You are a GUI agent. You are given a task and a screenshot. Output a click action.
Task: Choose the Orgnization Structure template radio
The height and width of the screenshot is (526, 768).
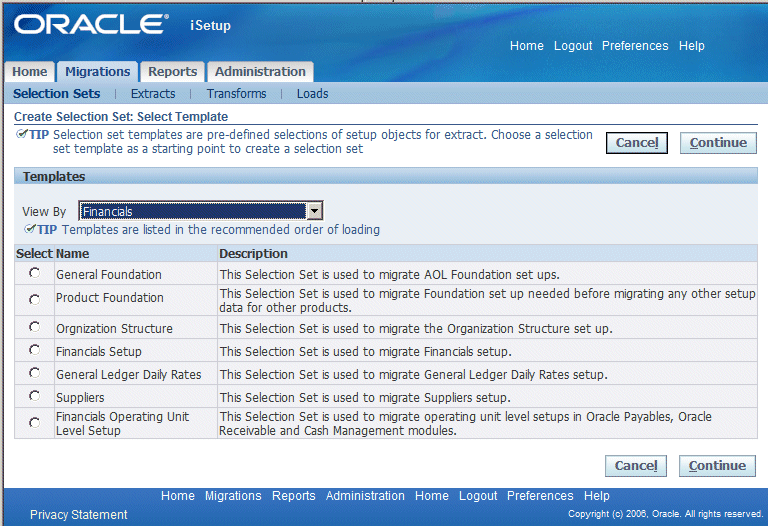tap(34, 327)
